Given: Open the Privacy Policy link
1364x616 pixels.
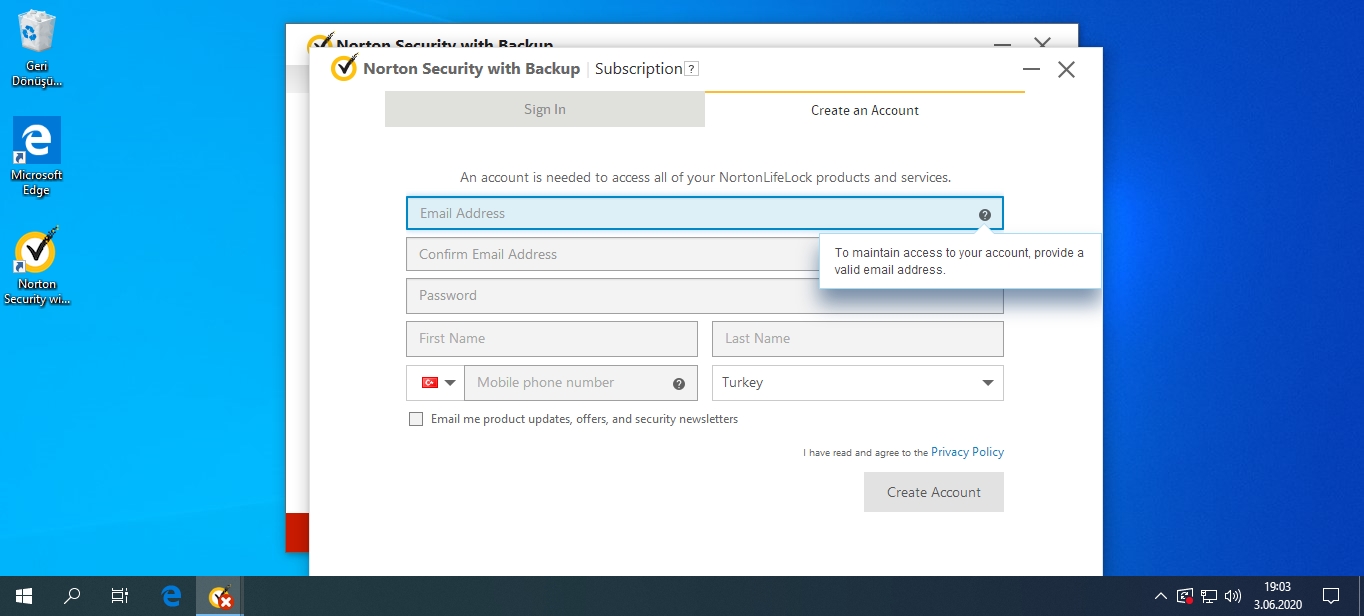Looking at the screenshot, I should click(x=967, y=452).
